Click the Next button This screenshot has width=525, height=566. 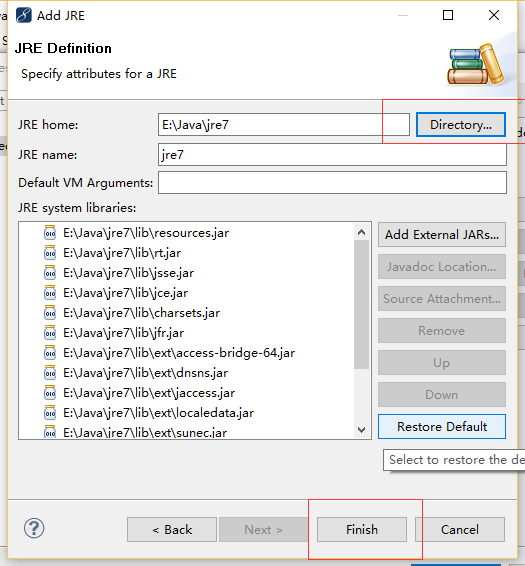(x=264, y=530)
